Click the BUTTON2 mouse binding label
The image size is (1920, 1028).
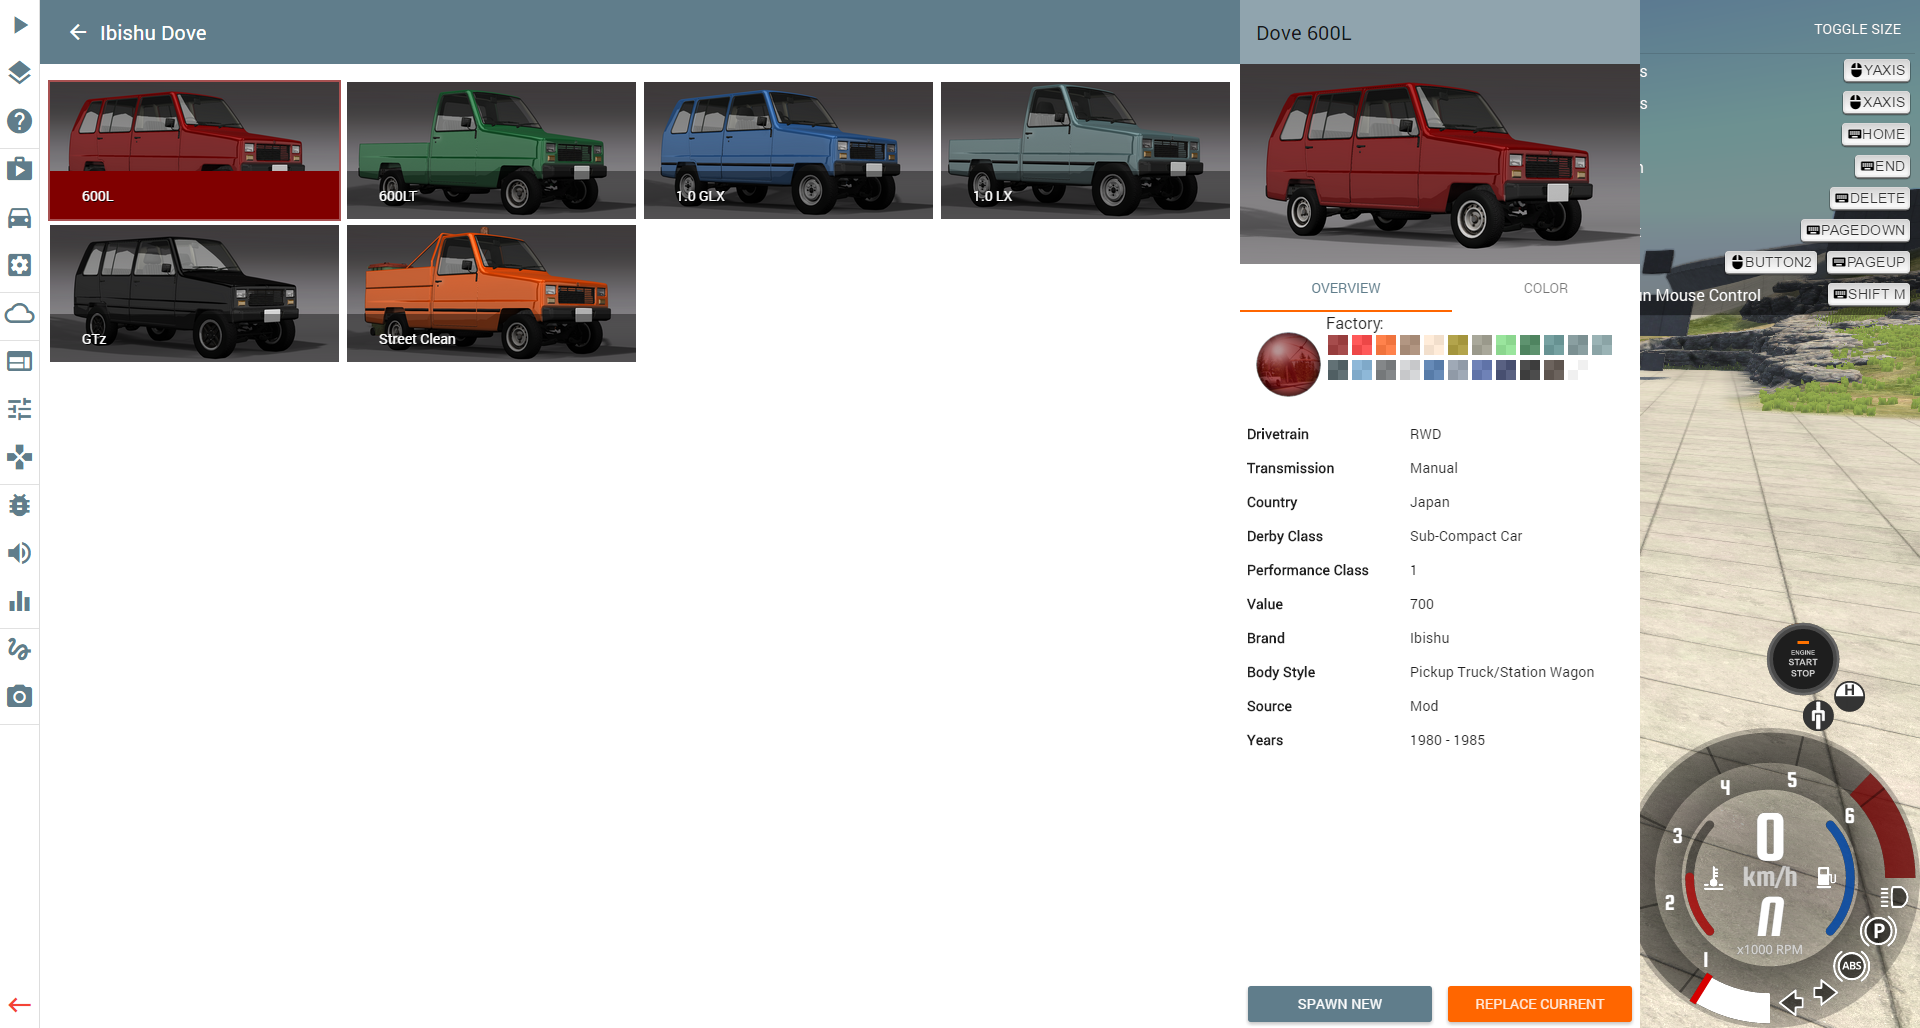point(1771,262)
